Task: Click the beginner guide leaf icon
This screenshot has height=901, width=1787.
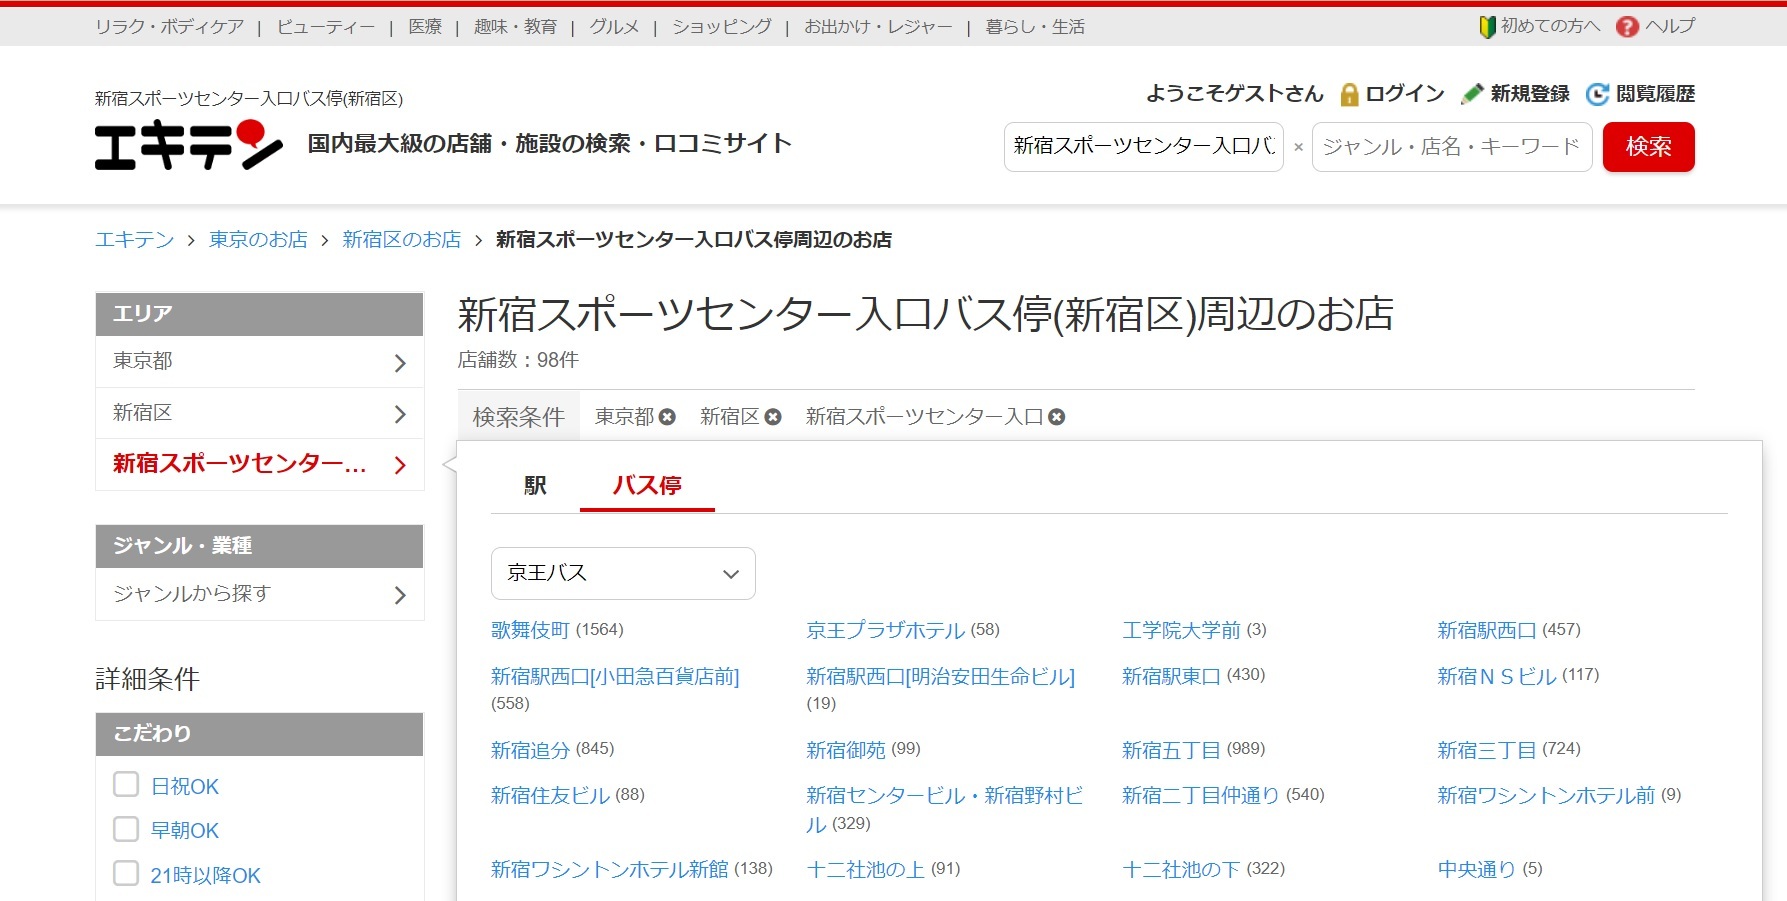Action: (1487, 27)
